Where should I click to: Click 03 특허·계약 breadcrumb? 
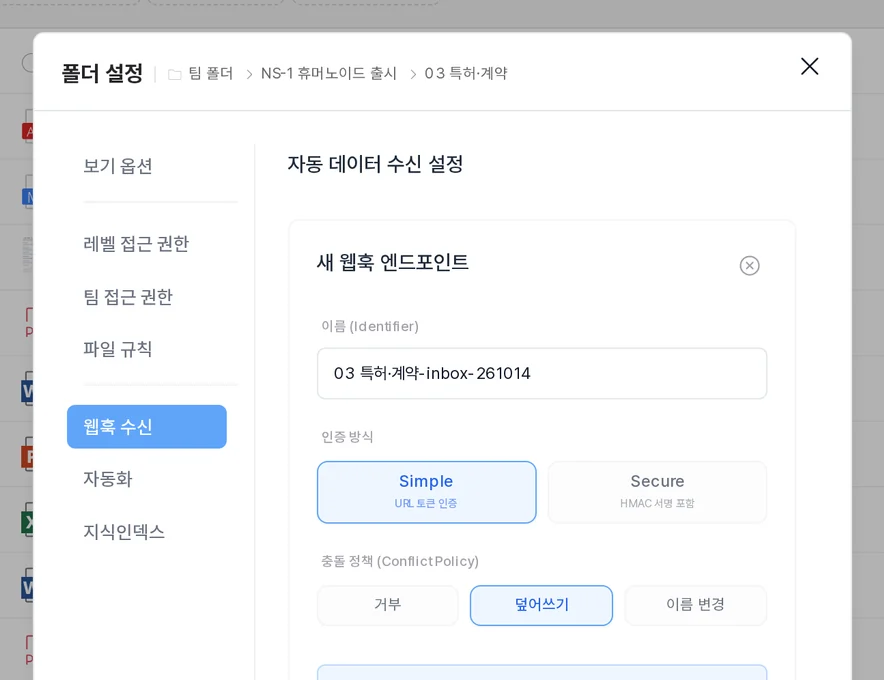coord(466,73)
